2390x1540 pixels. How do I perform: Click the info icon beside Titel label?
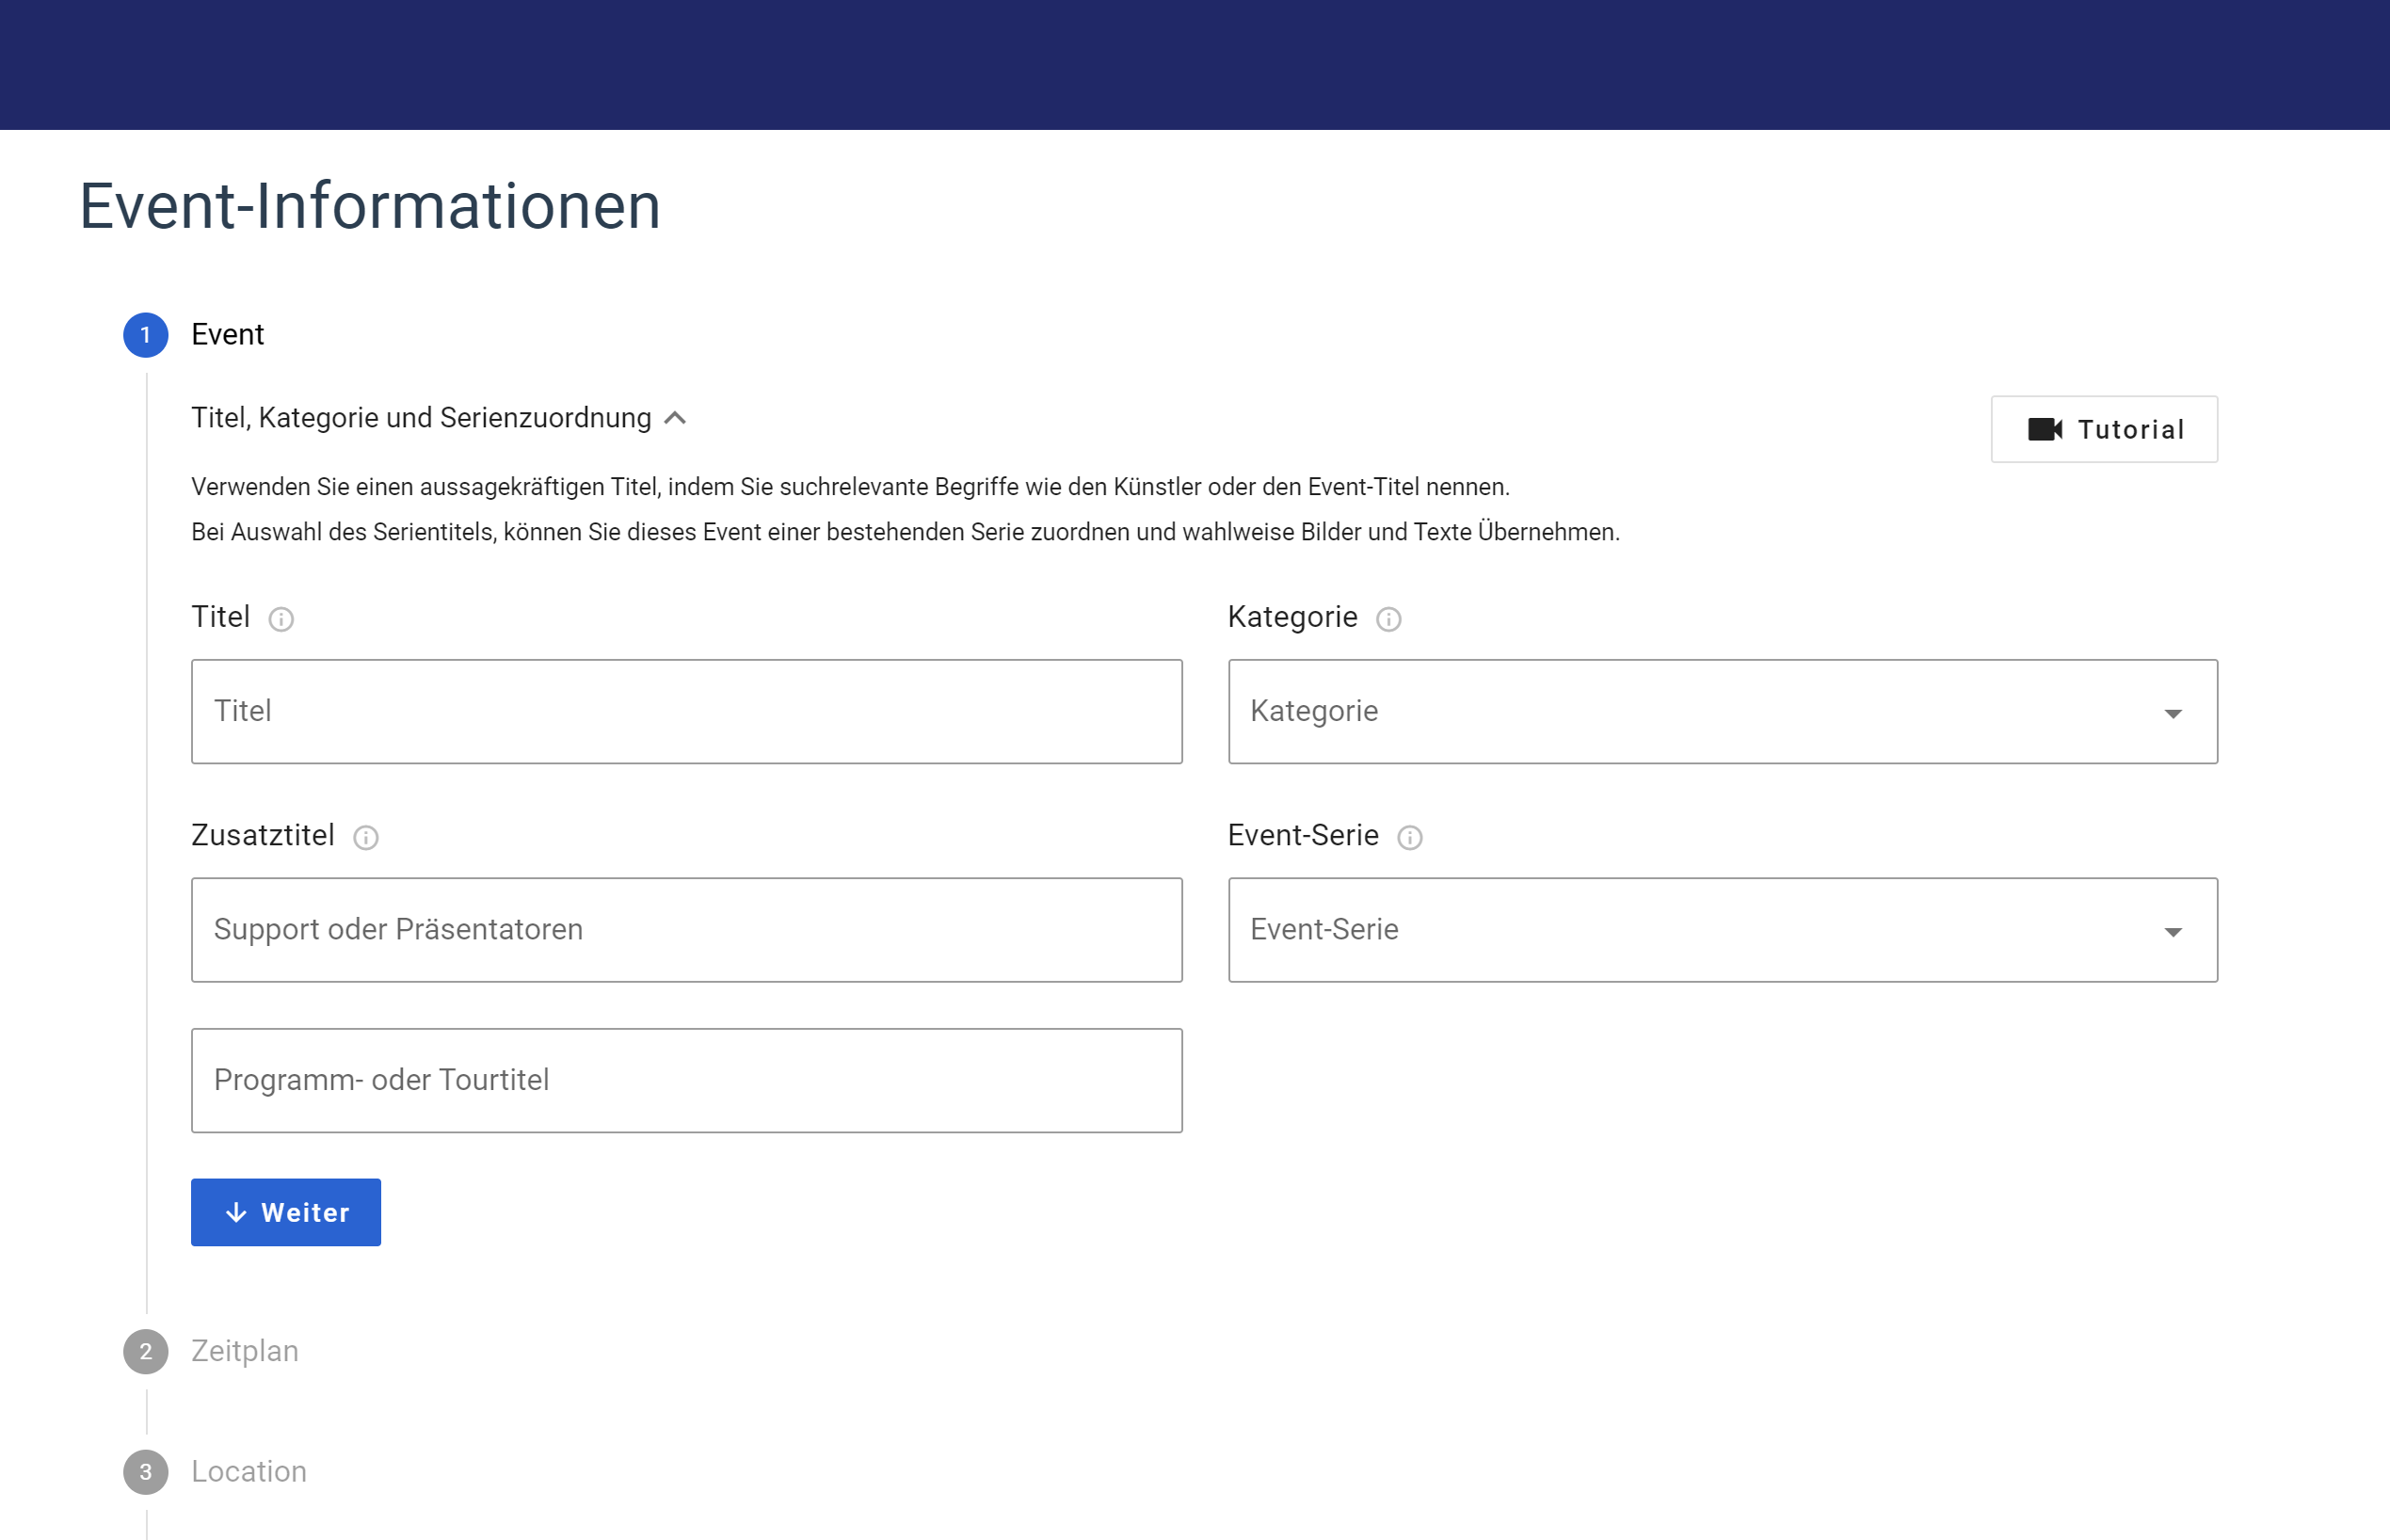(281, 620)
